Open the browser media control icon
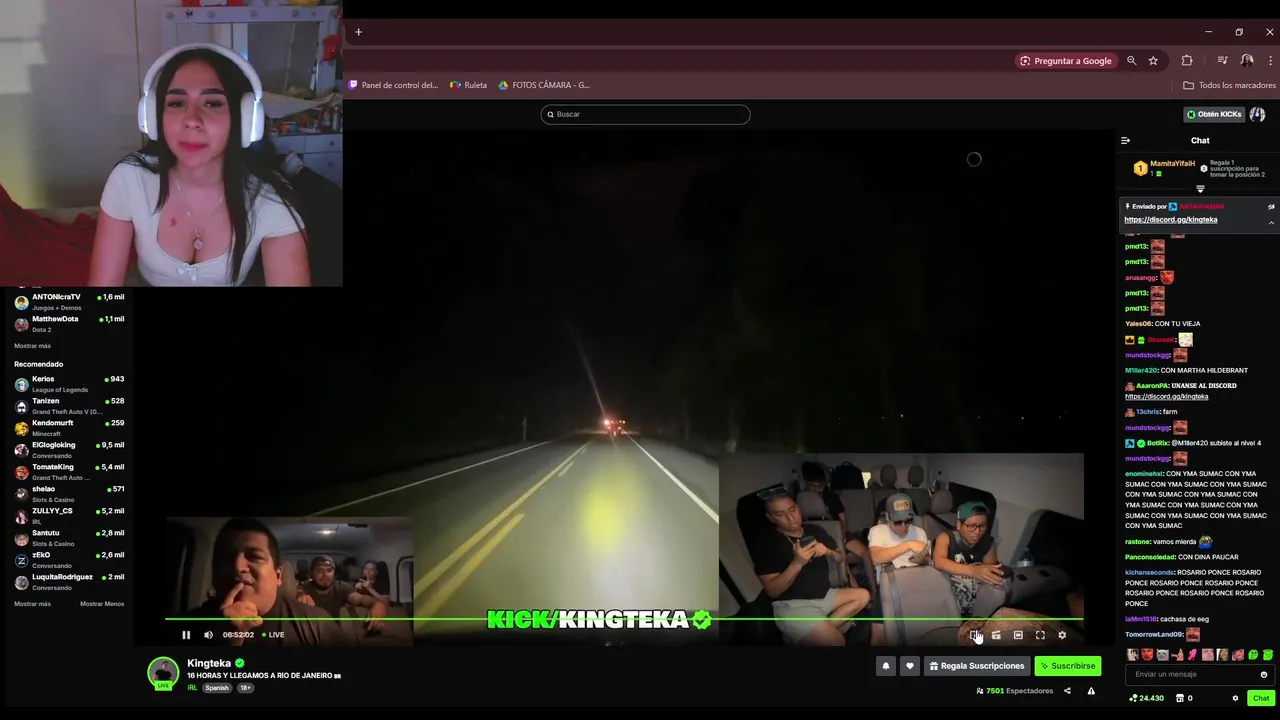The height and width of the screenshot is (720, 1280). pyautogui.click(x=1222, y=61)
